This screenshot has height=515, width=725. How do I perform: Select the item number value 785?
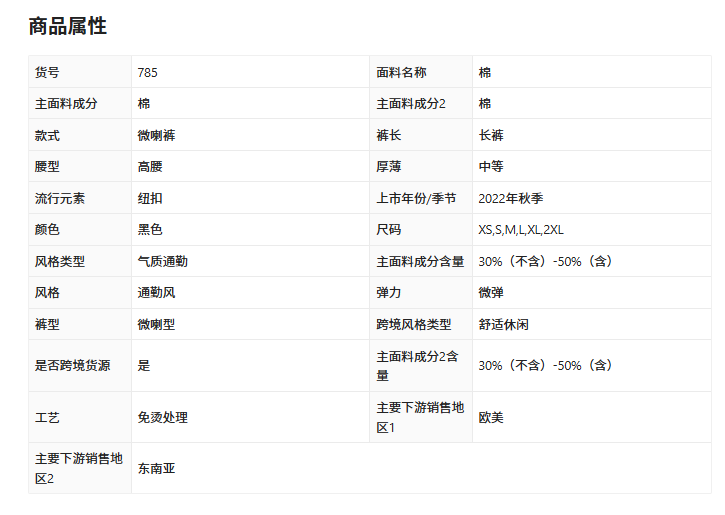click(x=148, y=73)
